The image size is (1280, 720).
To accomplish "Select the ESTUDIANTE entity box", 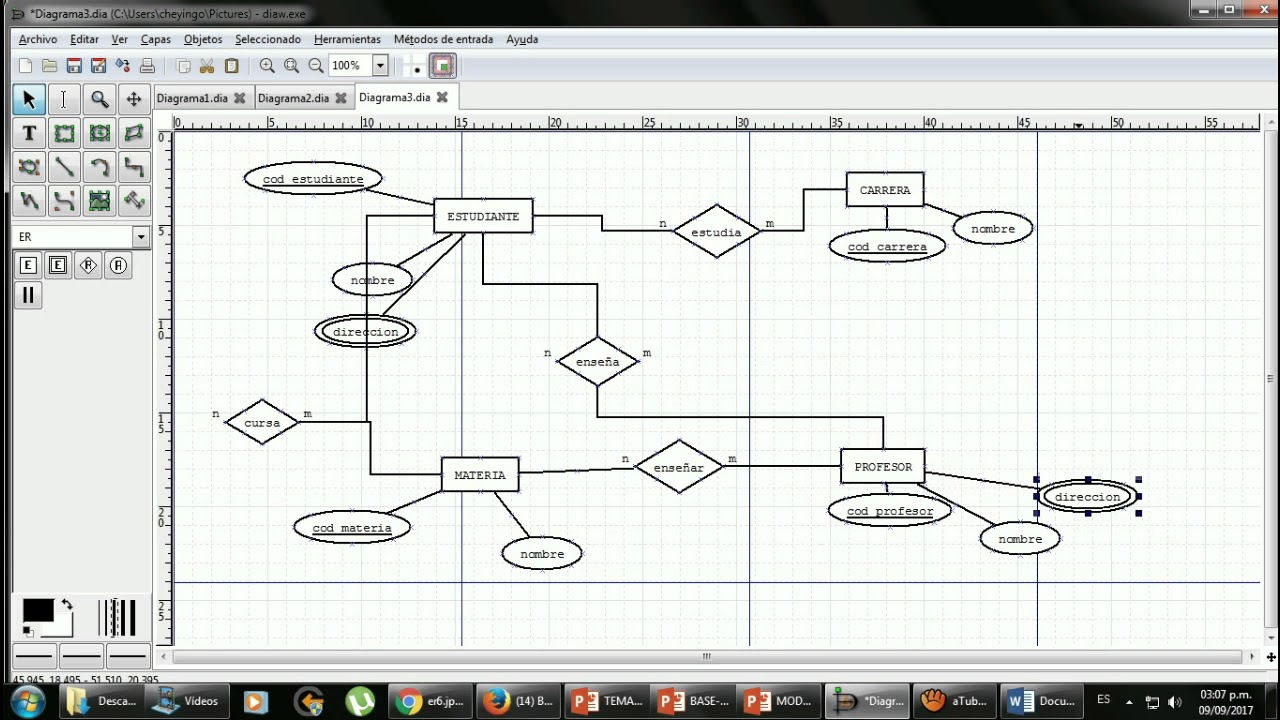I will (483, 217).
